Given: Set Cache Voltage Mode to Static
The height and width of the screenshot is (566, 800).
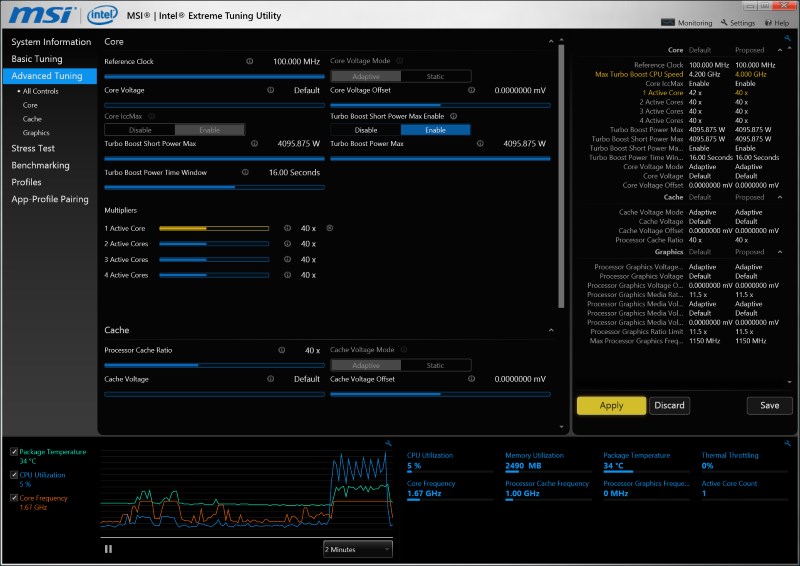Looking at the screenshot, I should [435, 365].
